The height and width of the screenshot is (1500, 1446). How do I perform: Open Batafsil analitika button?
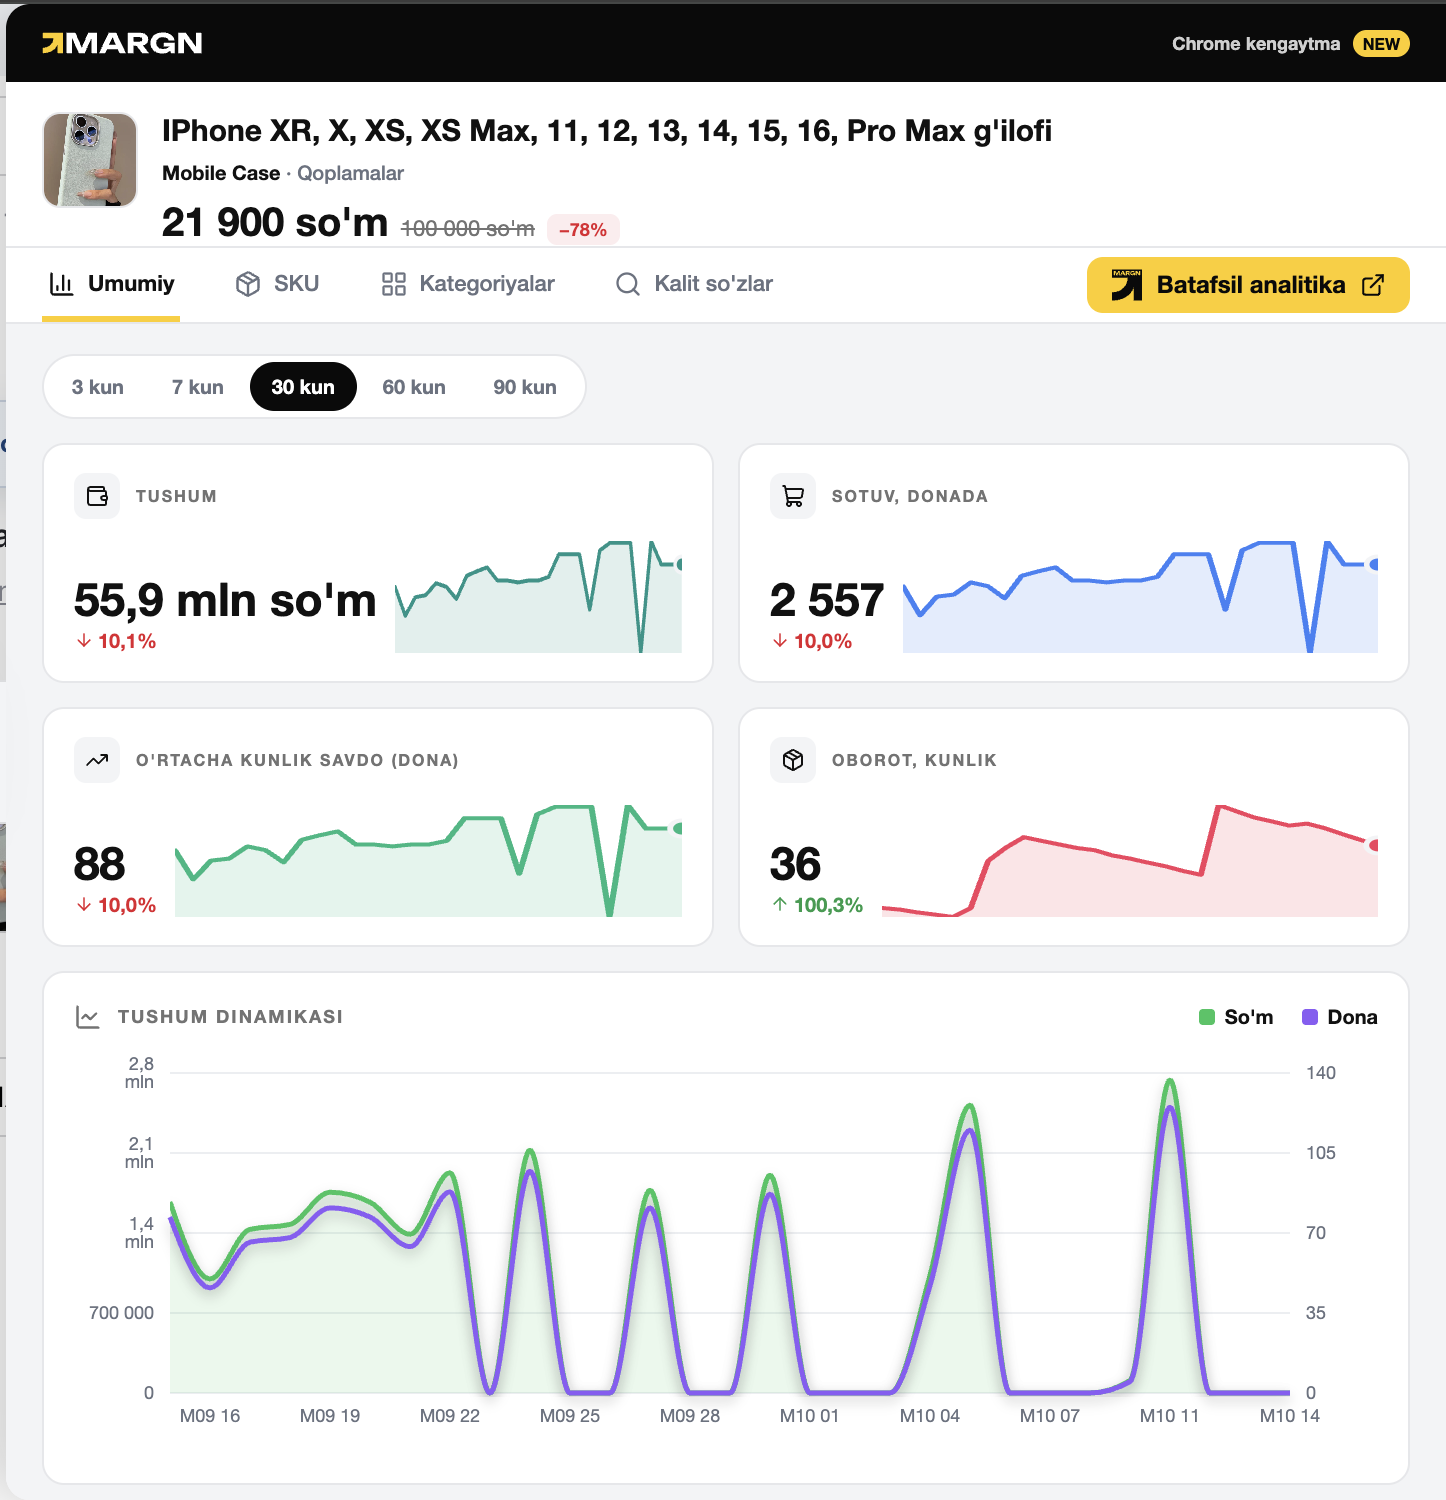tap(1248, 285)
